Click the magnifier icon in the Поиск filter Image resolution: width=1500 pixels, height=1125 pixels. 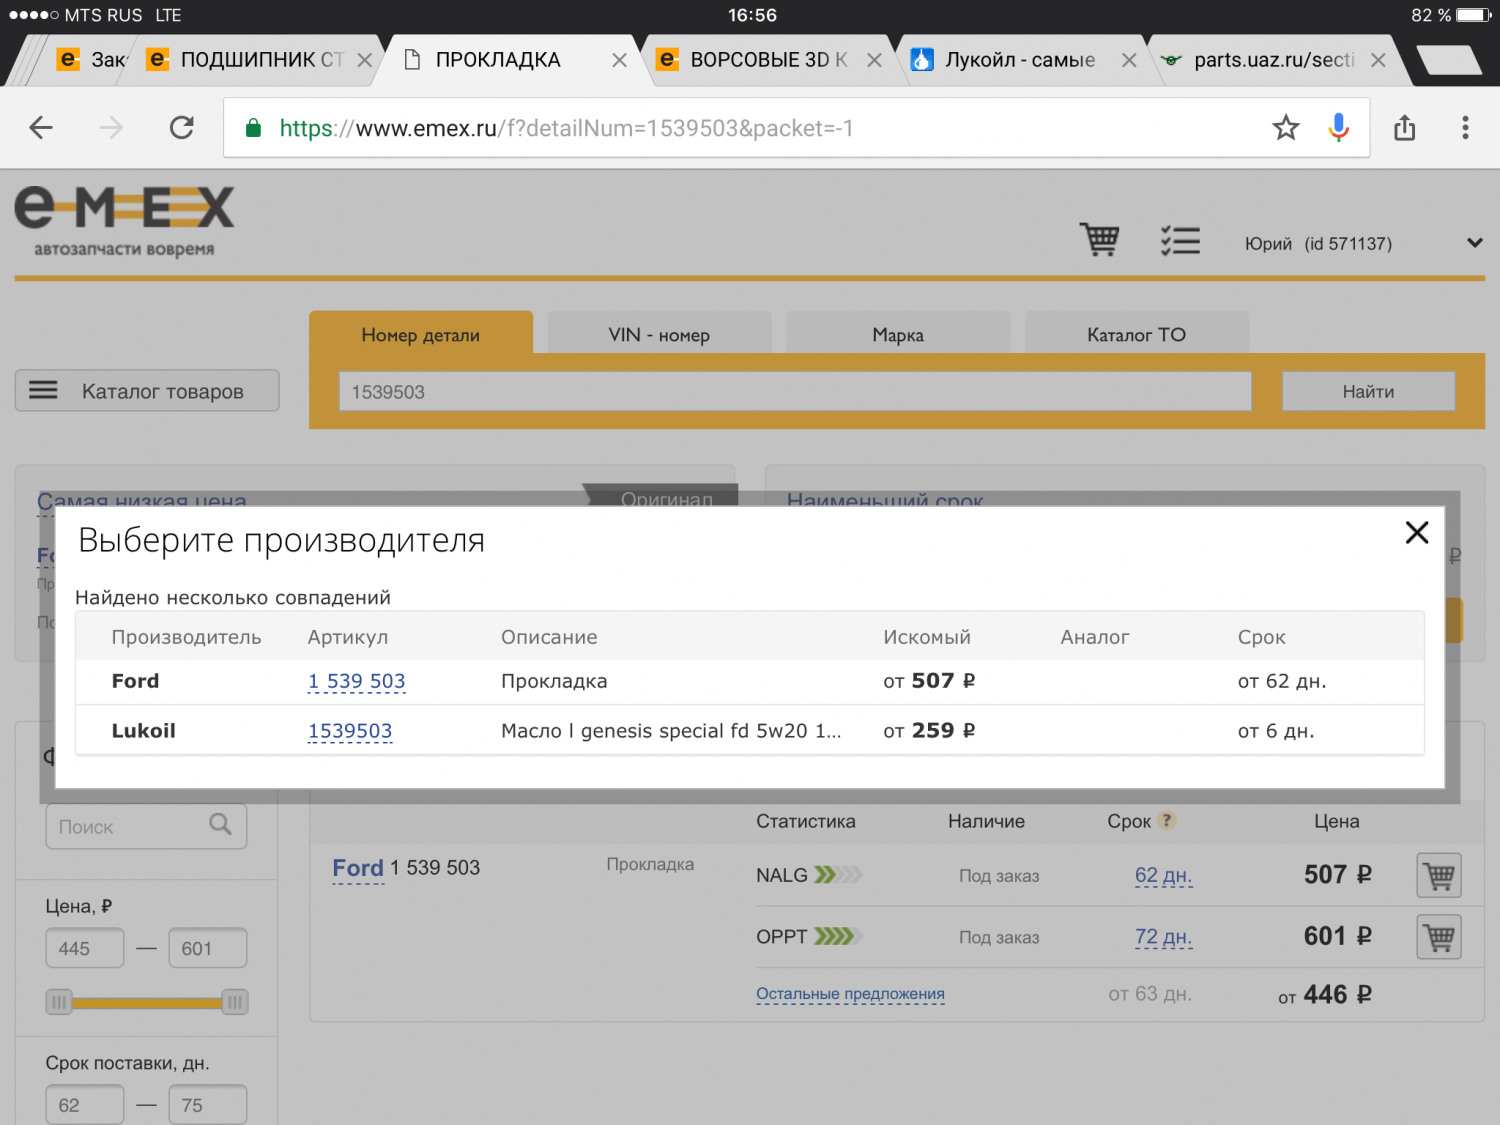click(x=220, y=825)
